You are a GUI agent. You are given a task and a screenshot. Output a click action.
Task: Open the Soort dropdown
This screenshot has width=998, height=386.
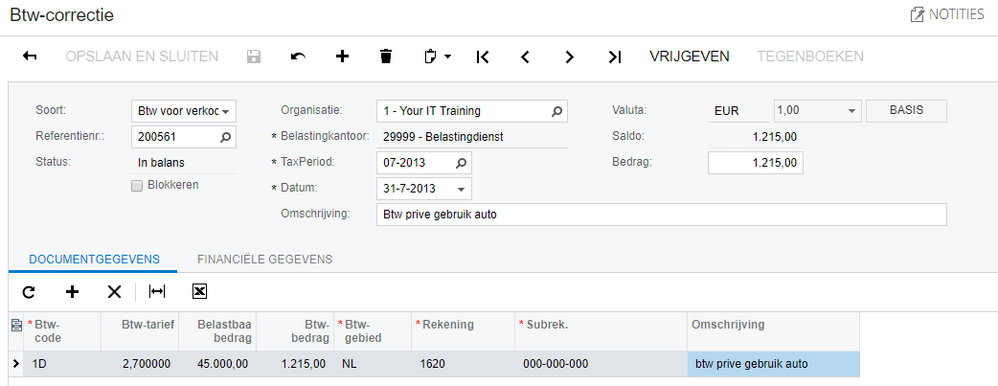tap(183, 111)
